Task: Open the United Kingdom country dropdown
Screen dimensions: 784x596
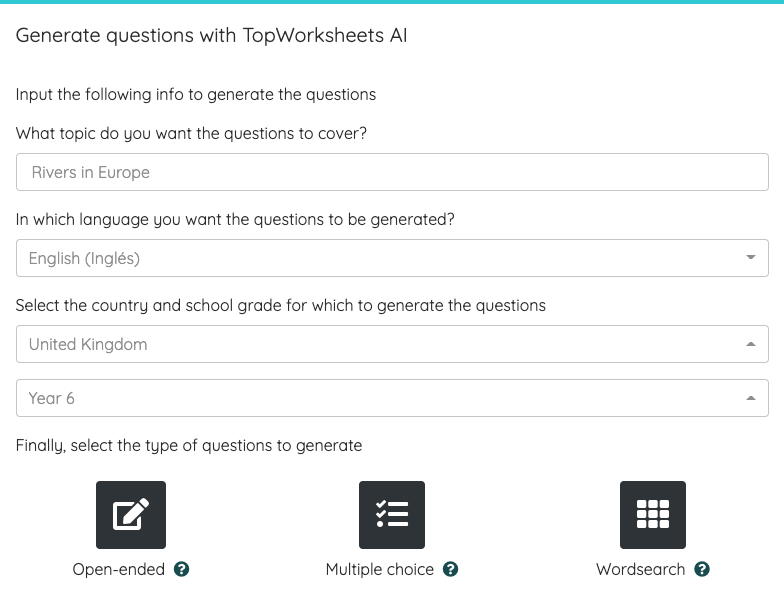Action: 392,344
